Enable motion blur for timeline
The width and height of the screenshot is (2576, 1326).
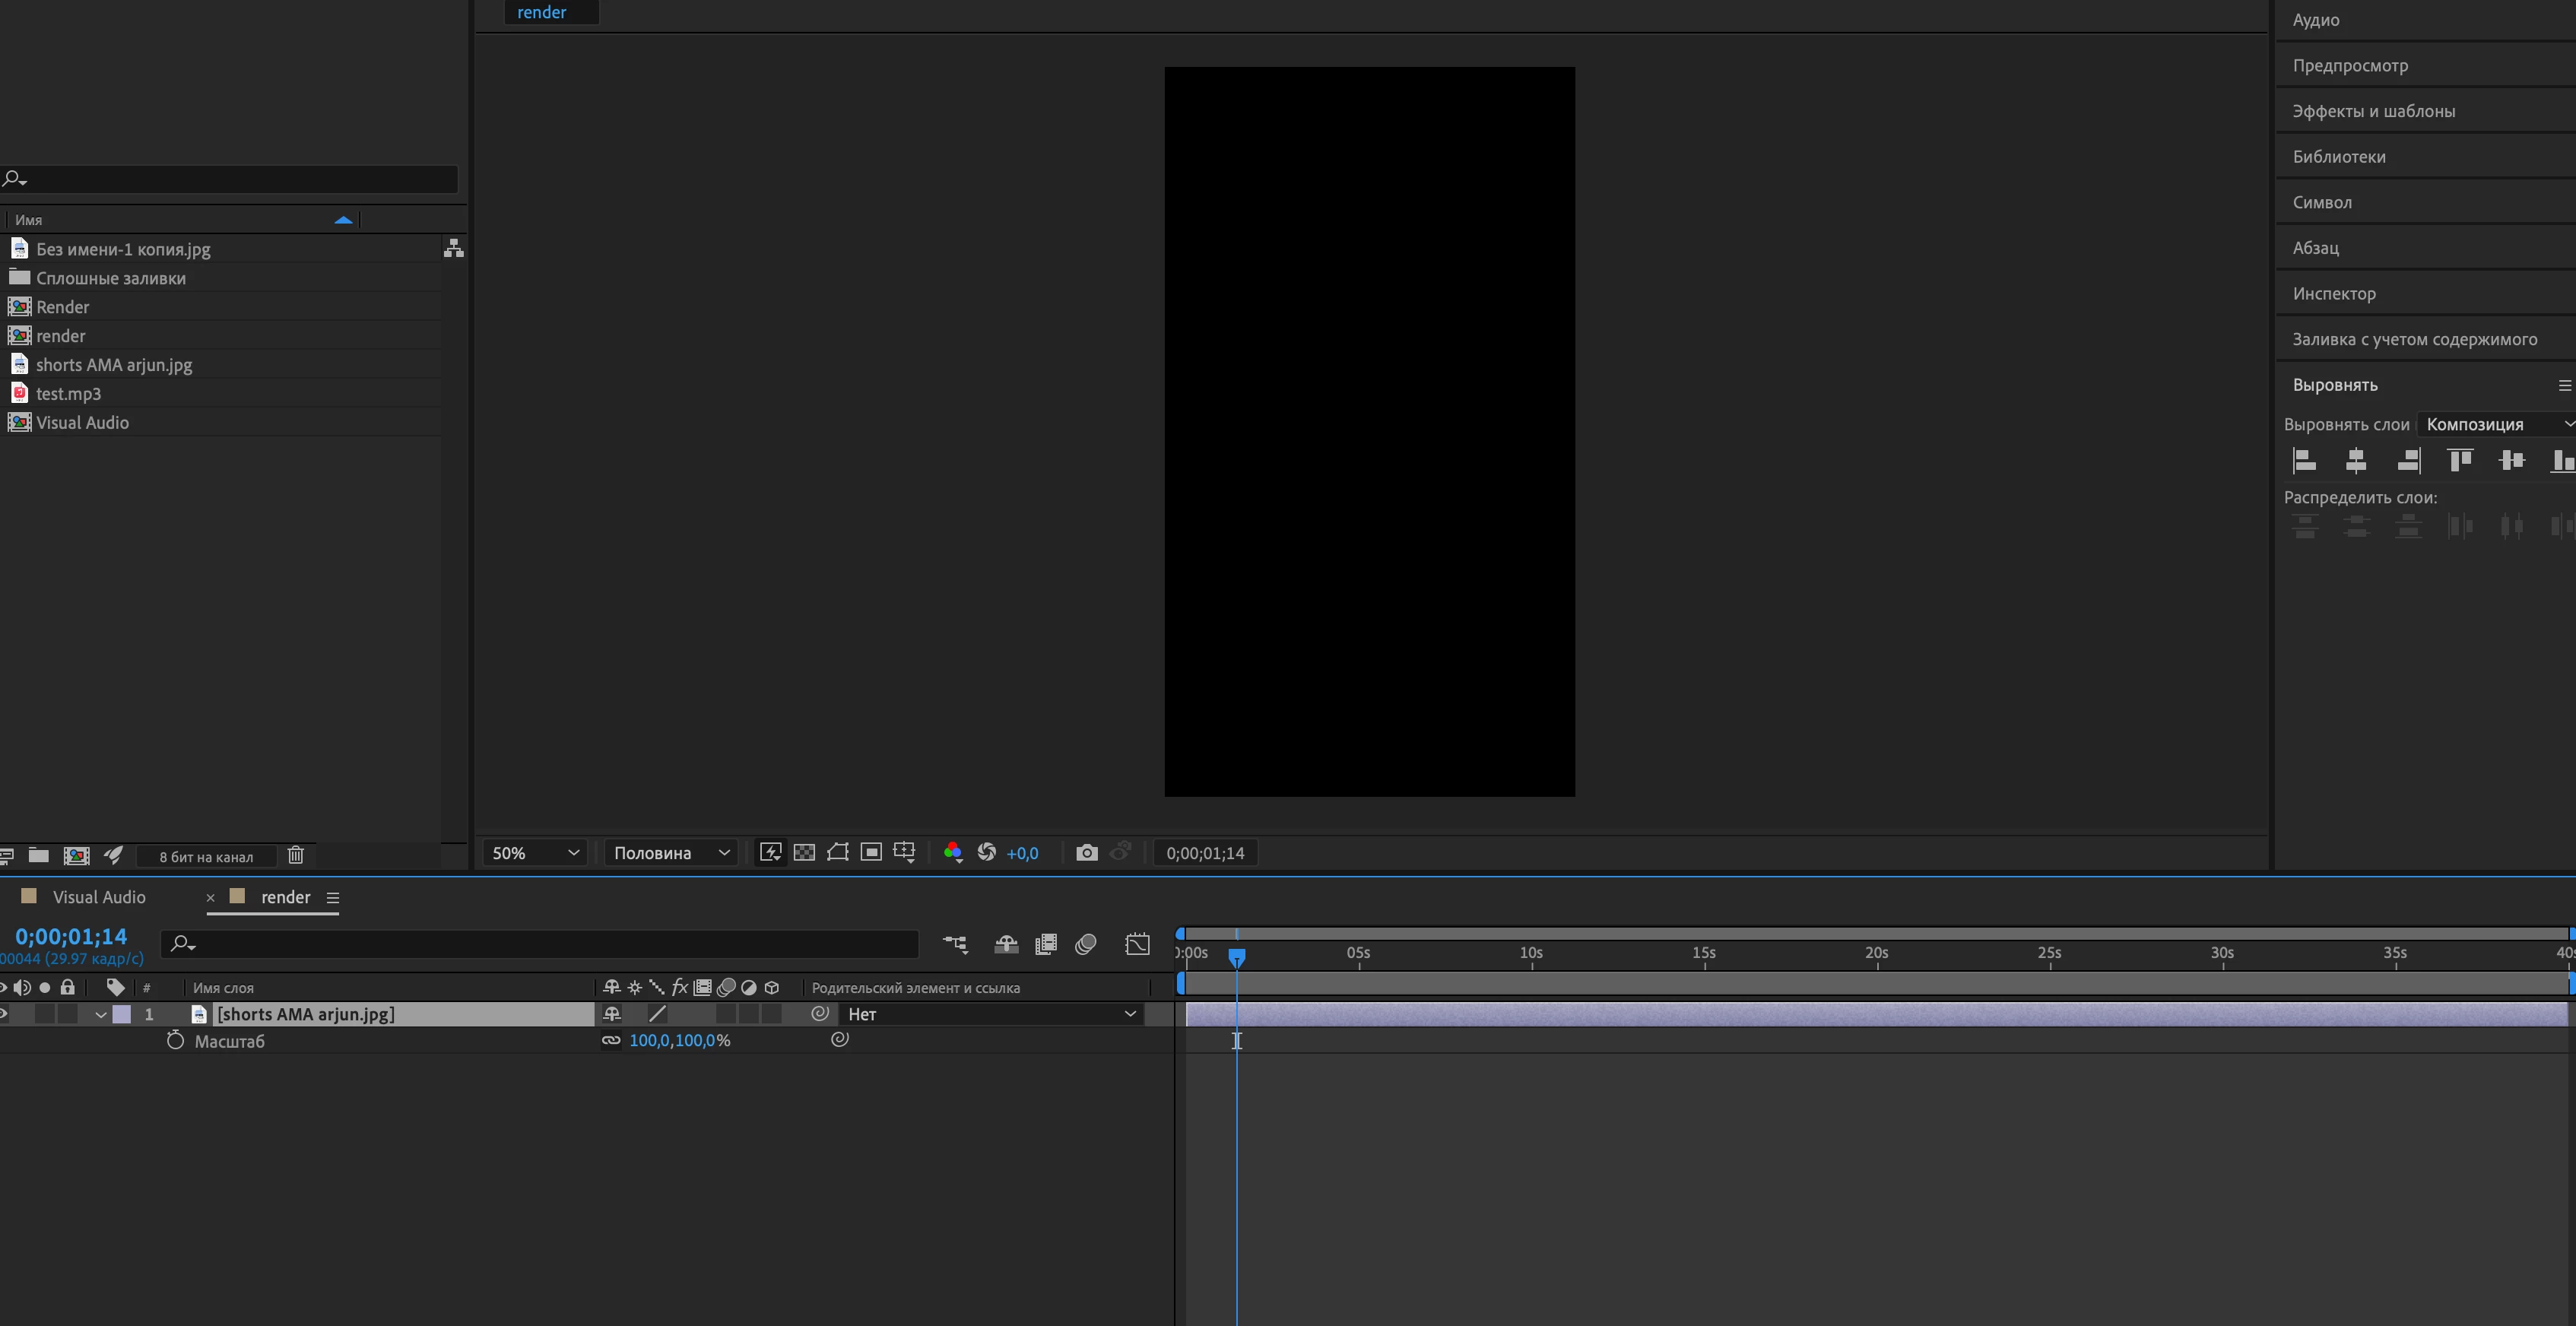[x=1085, y=944]
